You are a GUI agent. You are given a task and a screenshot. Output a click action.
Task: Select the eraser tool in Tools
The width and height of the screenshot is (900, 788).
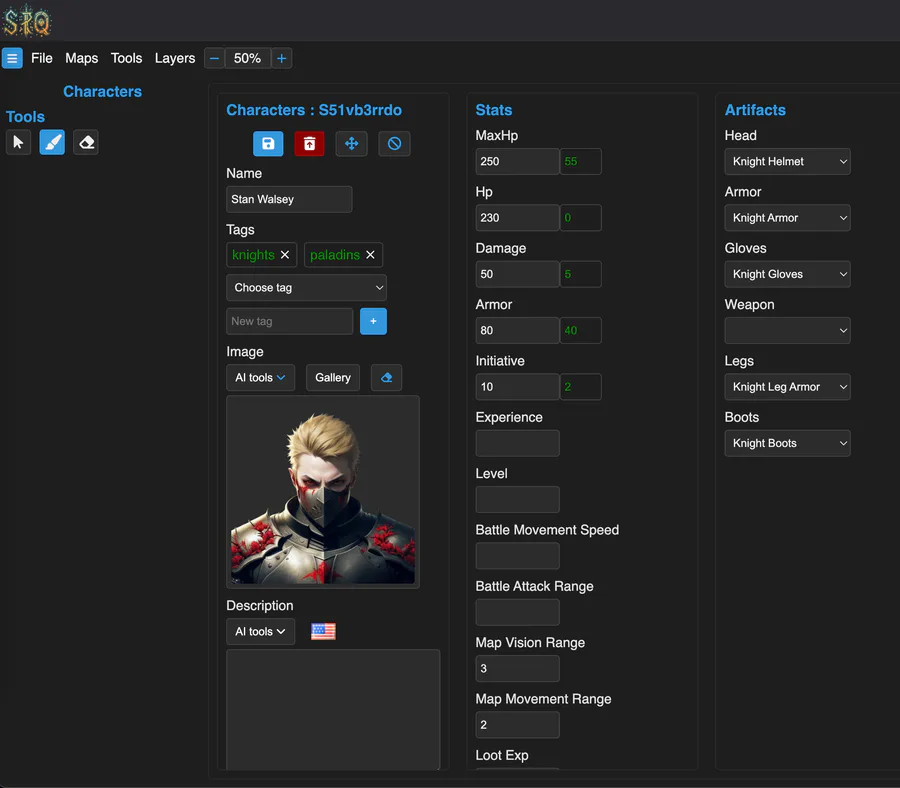click(x=86, y=142)
